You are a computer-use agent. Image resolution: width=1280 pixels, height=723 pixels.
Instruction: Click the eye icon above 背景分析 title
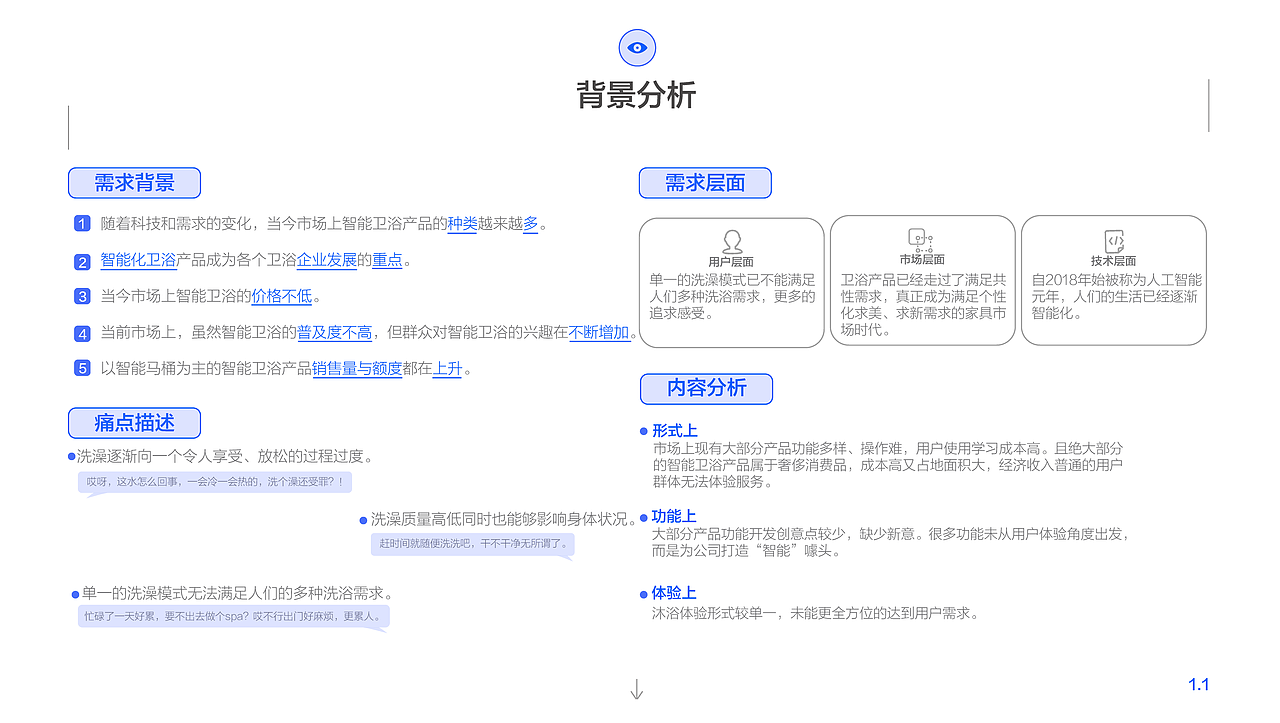click(x=636, y=47)
